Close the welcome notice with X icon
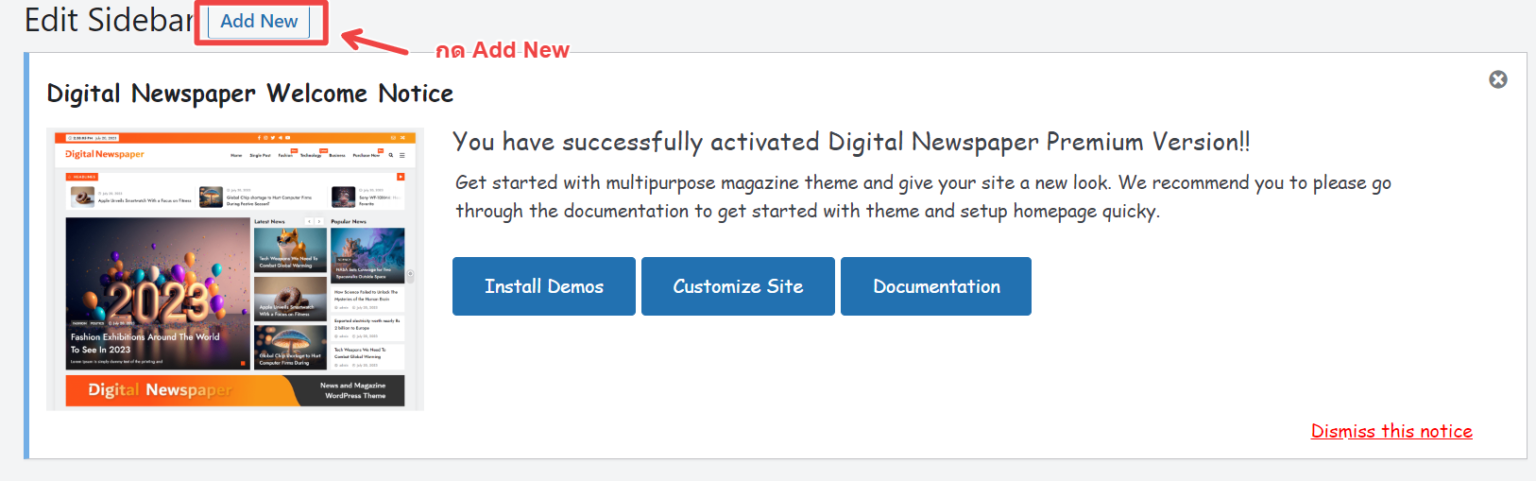This screenshot has width=1536, height=481. 1498,79
